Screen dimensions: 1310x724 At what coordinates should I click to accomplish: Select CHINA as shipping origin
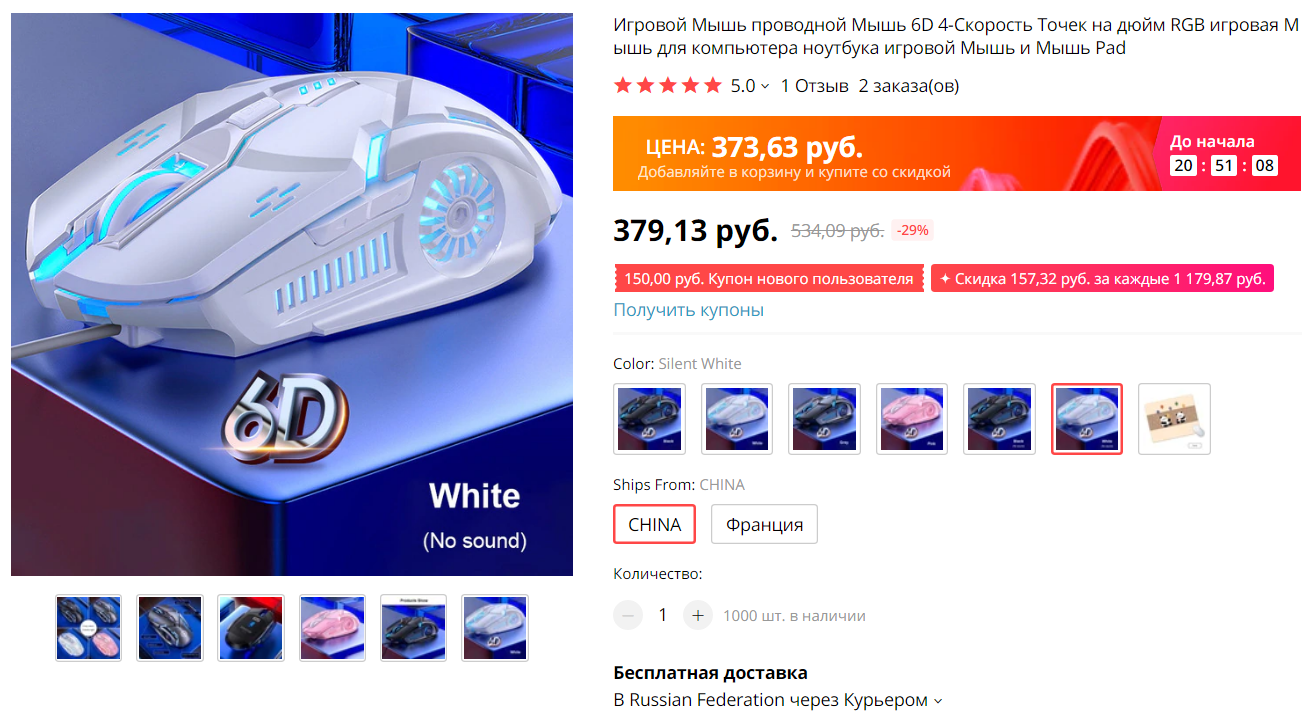click(x=654, y=524)
